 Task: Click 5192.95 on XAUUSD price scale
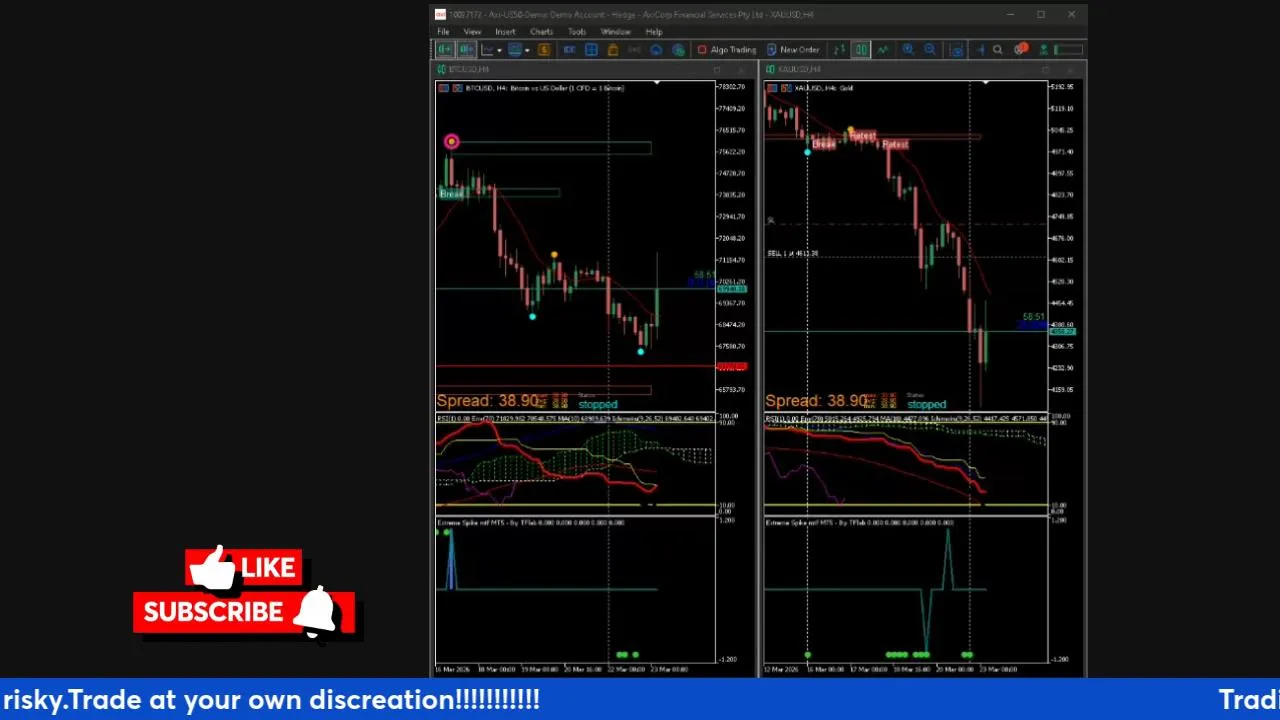pyautogui.click(x=1062, y=87)
